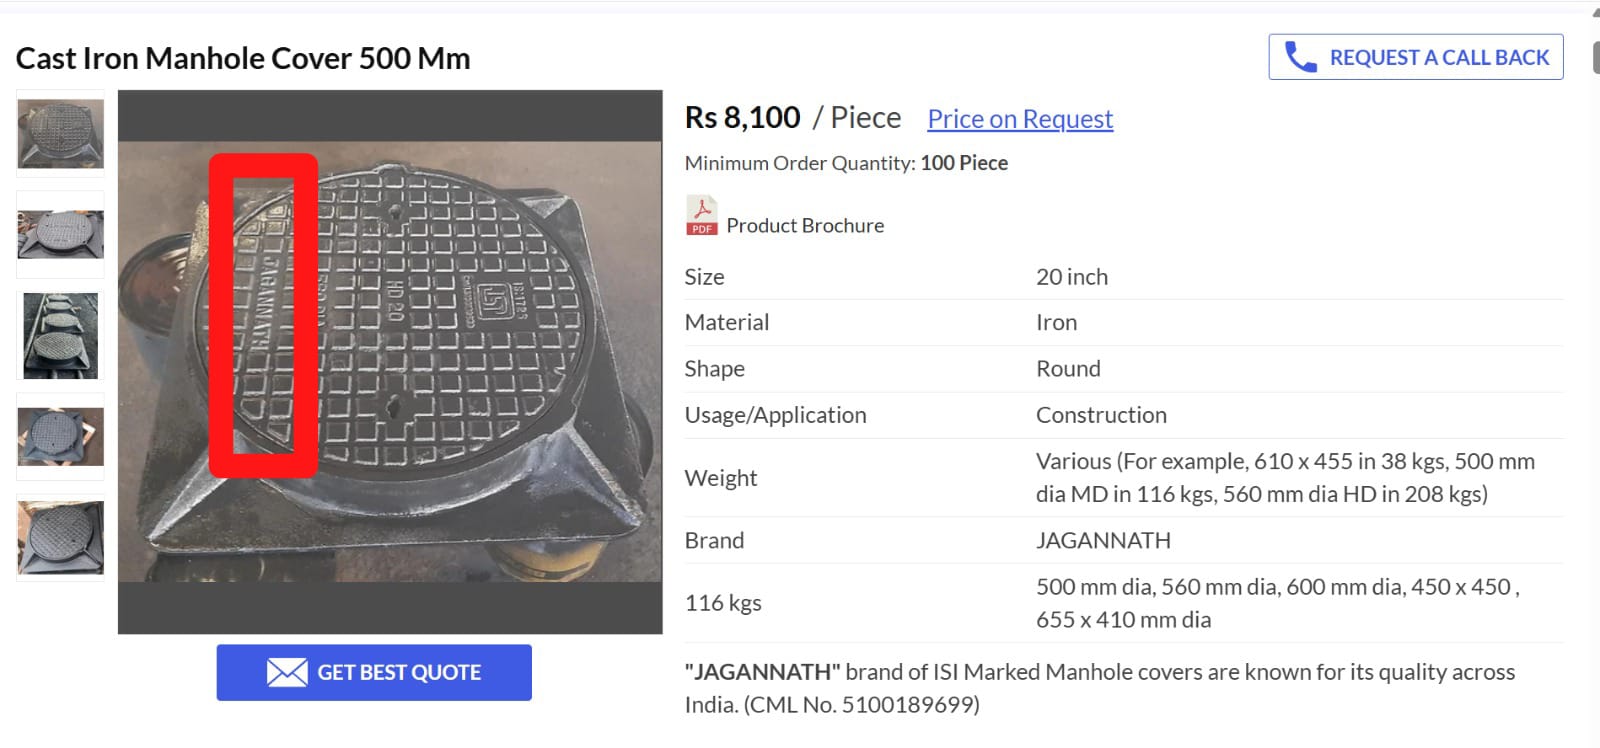Screen dimensions: 1600x748
Task: Choose the fourth product thumbnail
Action: click(60, 437)
